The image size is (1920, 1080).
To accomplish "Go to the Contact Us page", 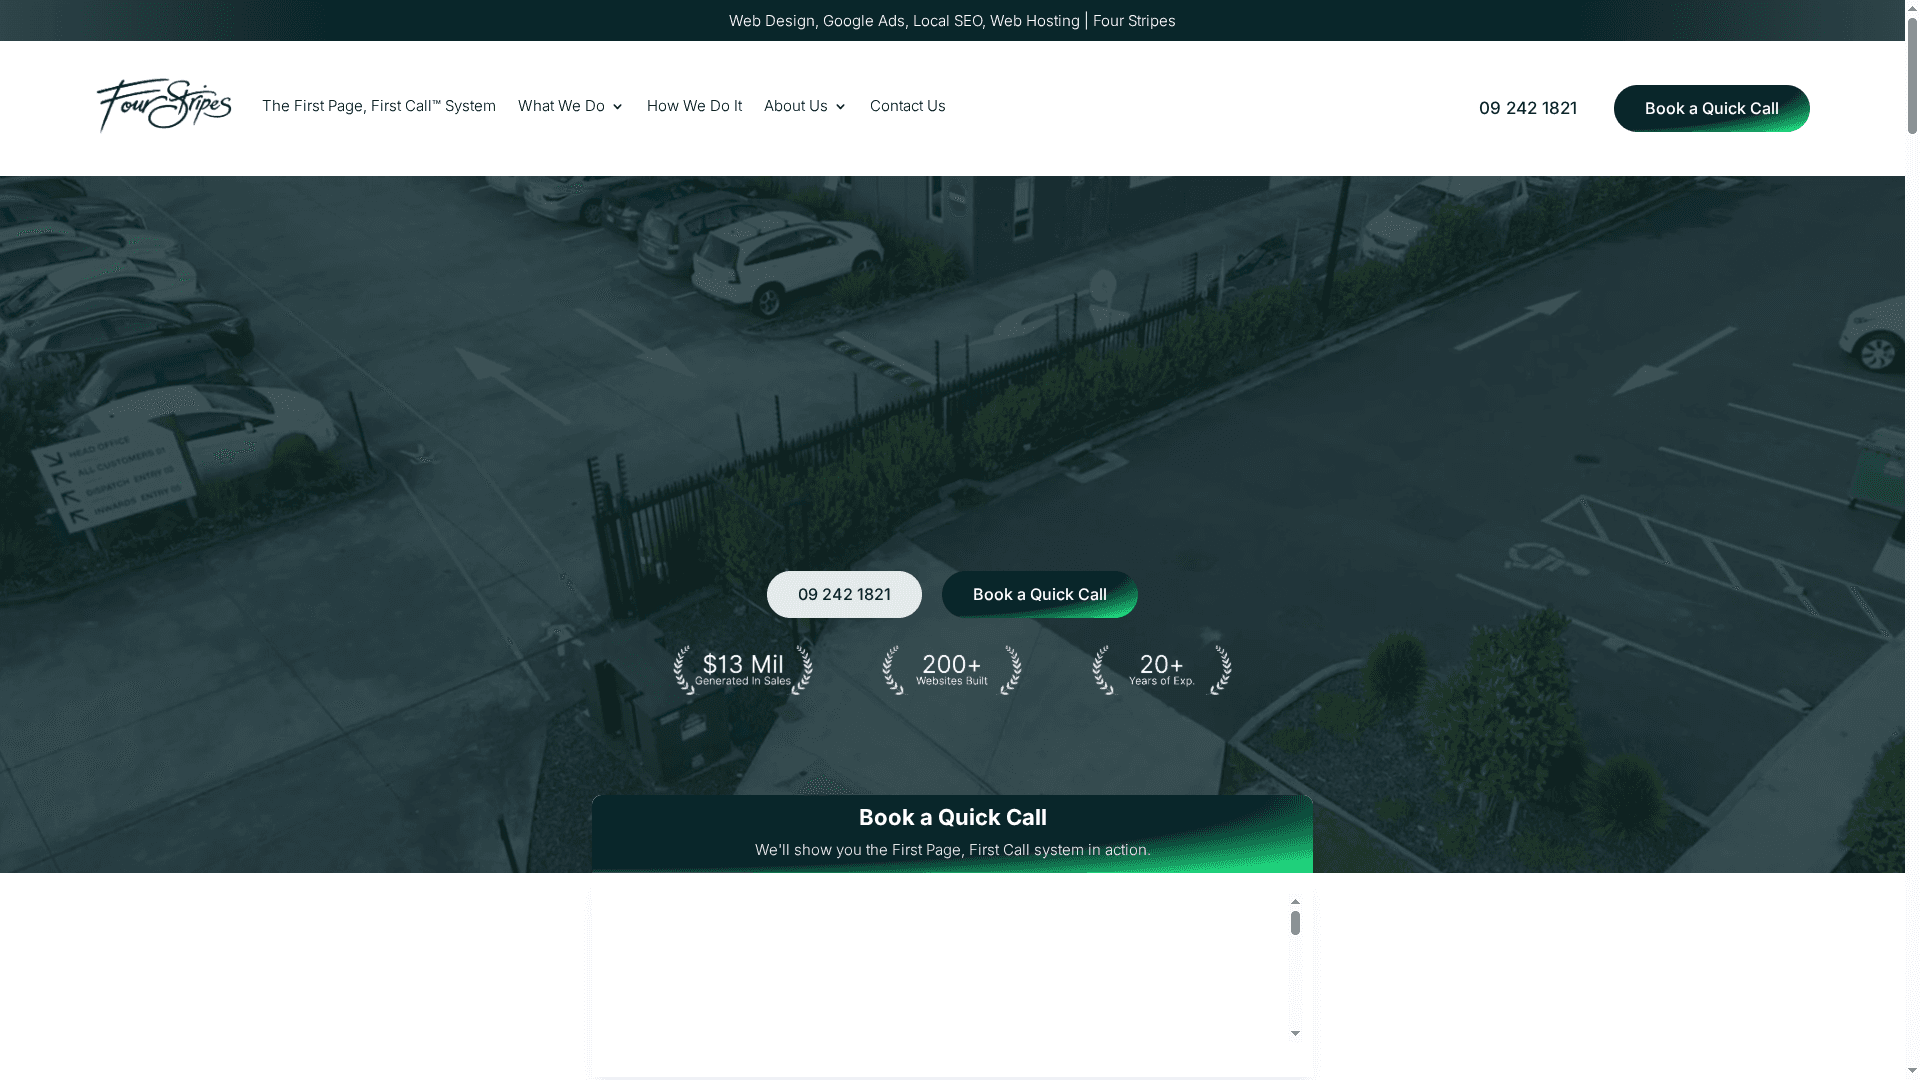I will point(907,106).
